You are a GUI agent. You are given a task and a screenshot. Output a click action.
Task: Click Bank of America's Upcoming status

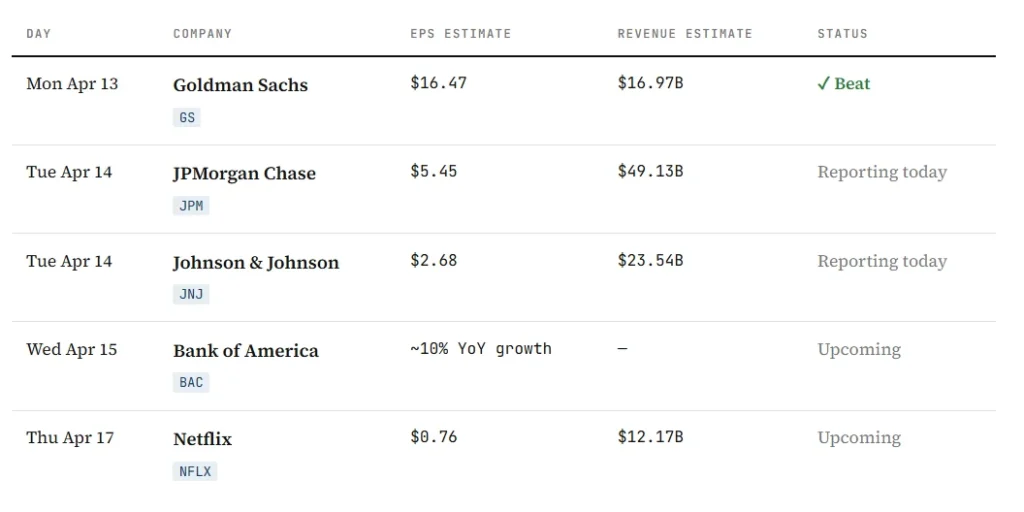pyautogui.click(x=858, y=349)
